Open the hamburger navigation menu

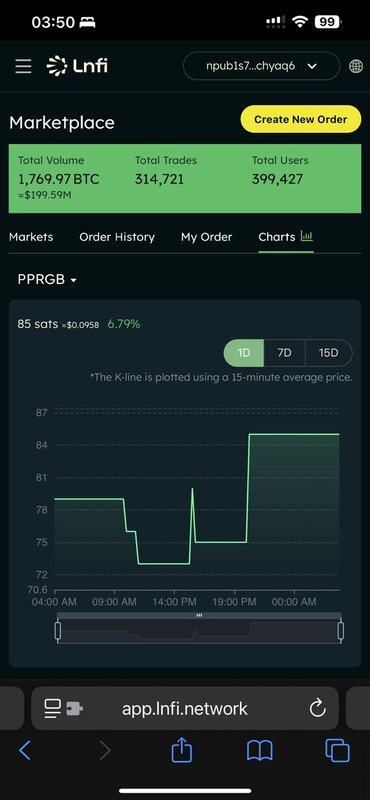pyautogui.click(x=23, y=66)
